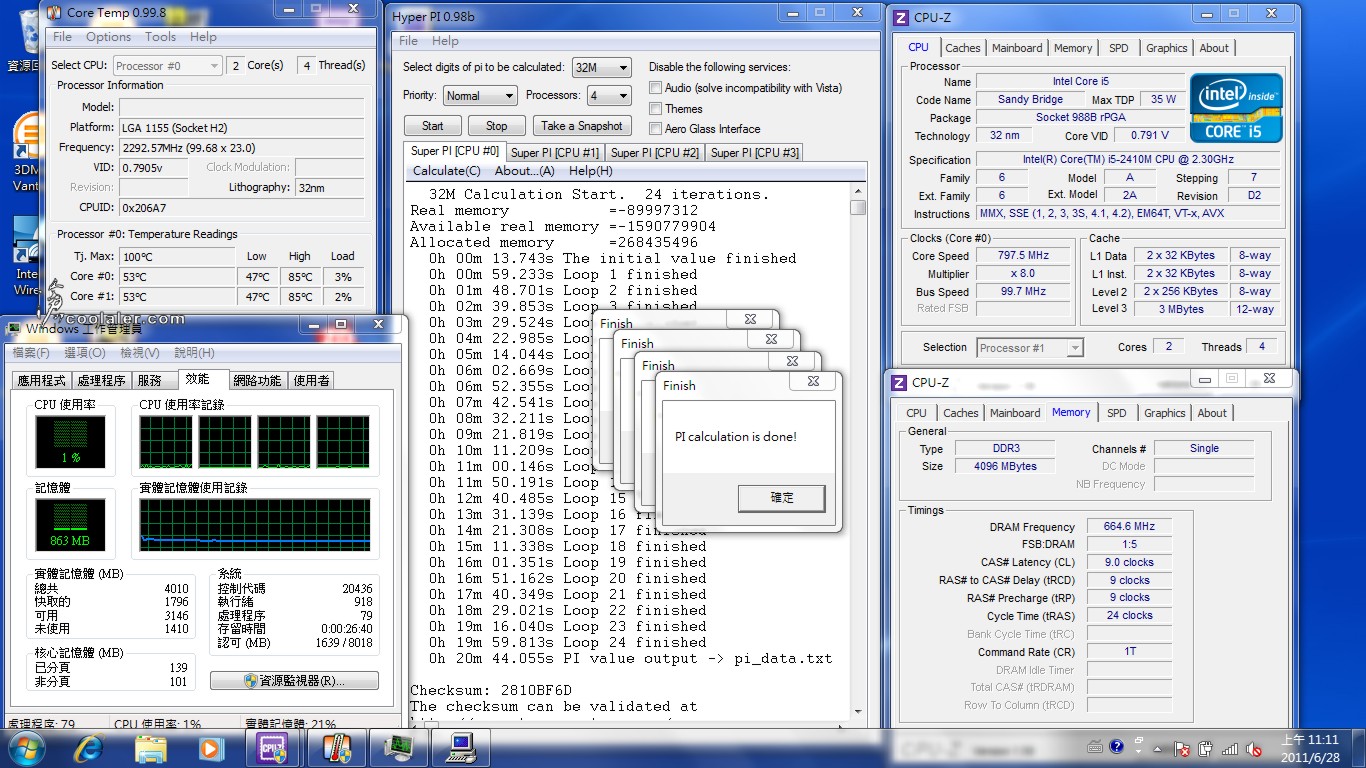The image size is (1366, 768).
Task: Click the Intel Core i5 logo in CPU-Z
Action: click(1236, 107)
